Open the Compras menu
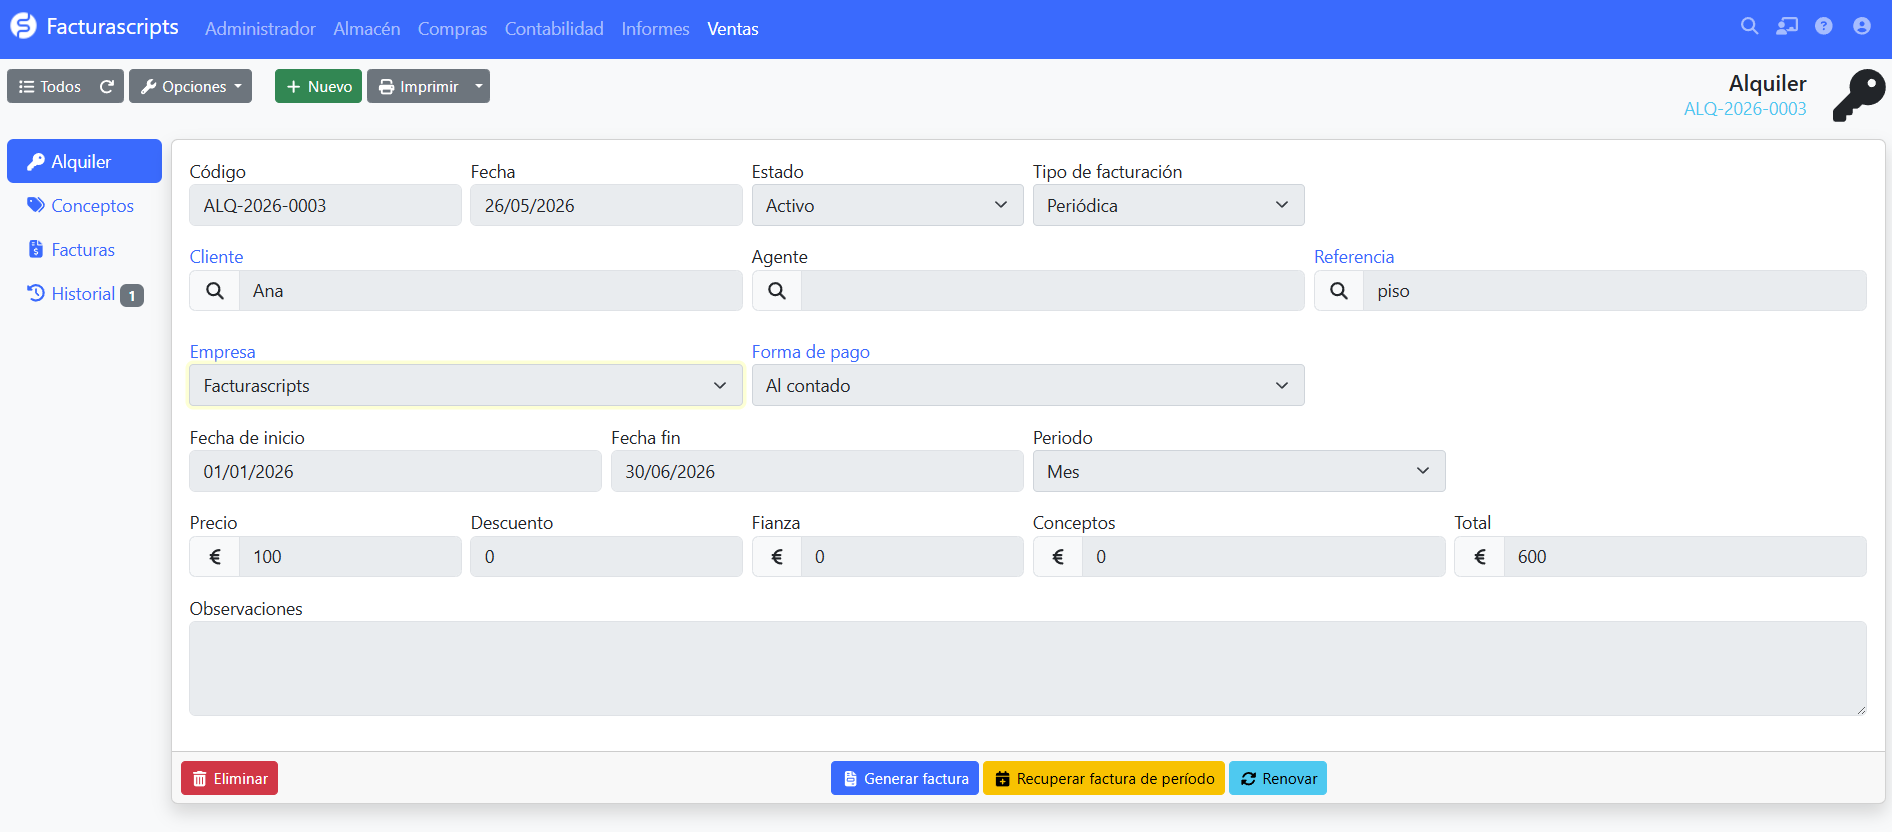 click(452, 29)
